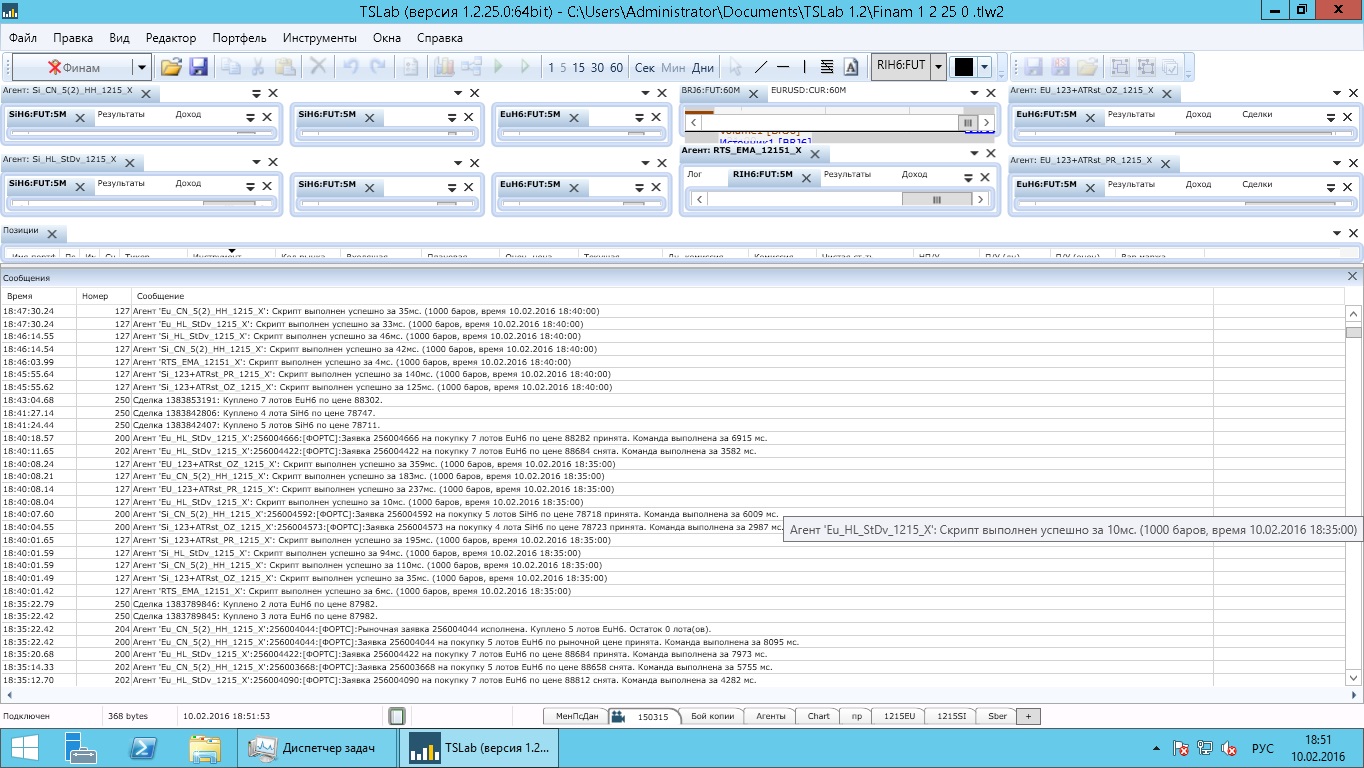Open the Портфель menu
1364x768 pixels.
click(x=239, y=38)
